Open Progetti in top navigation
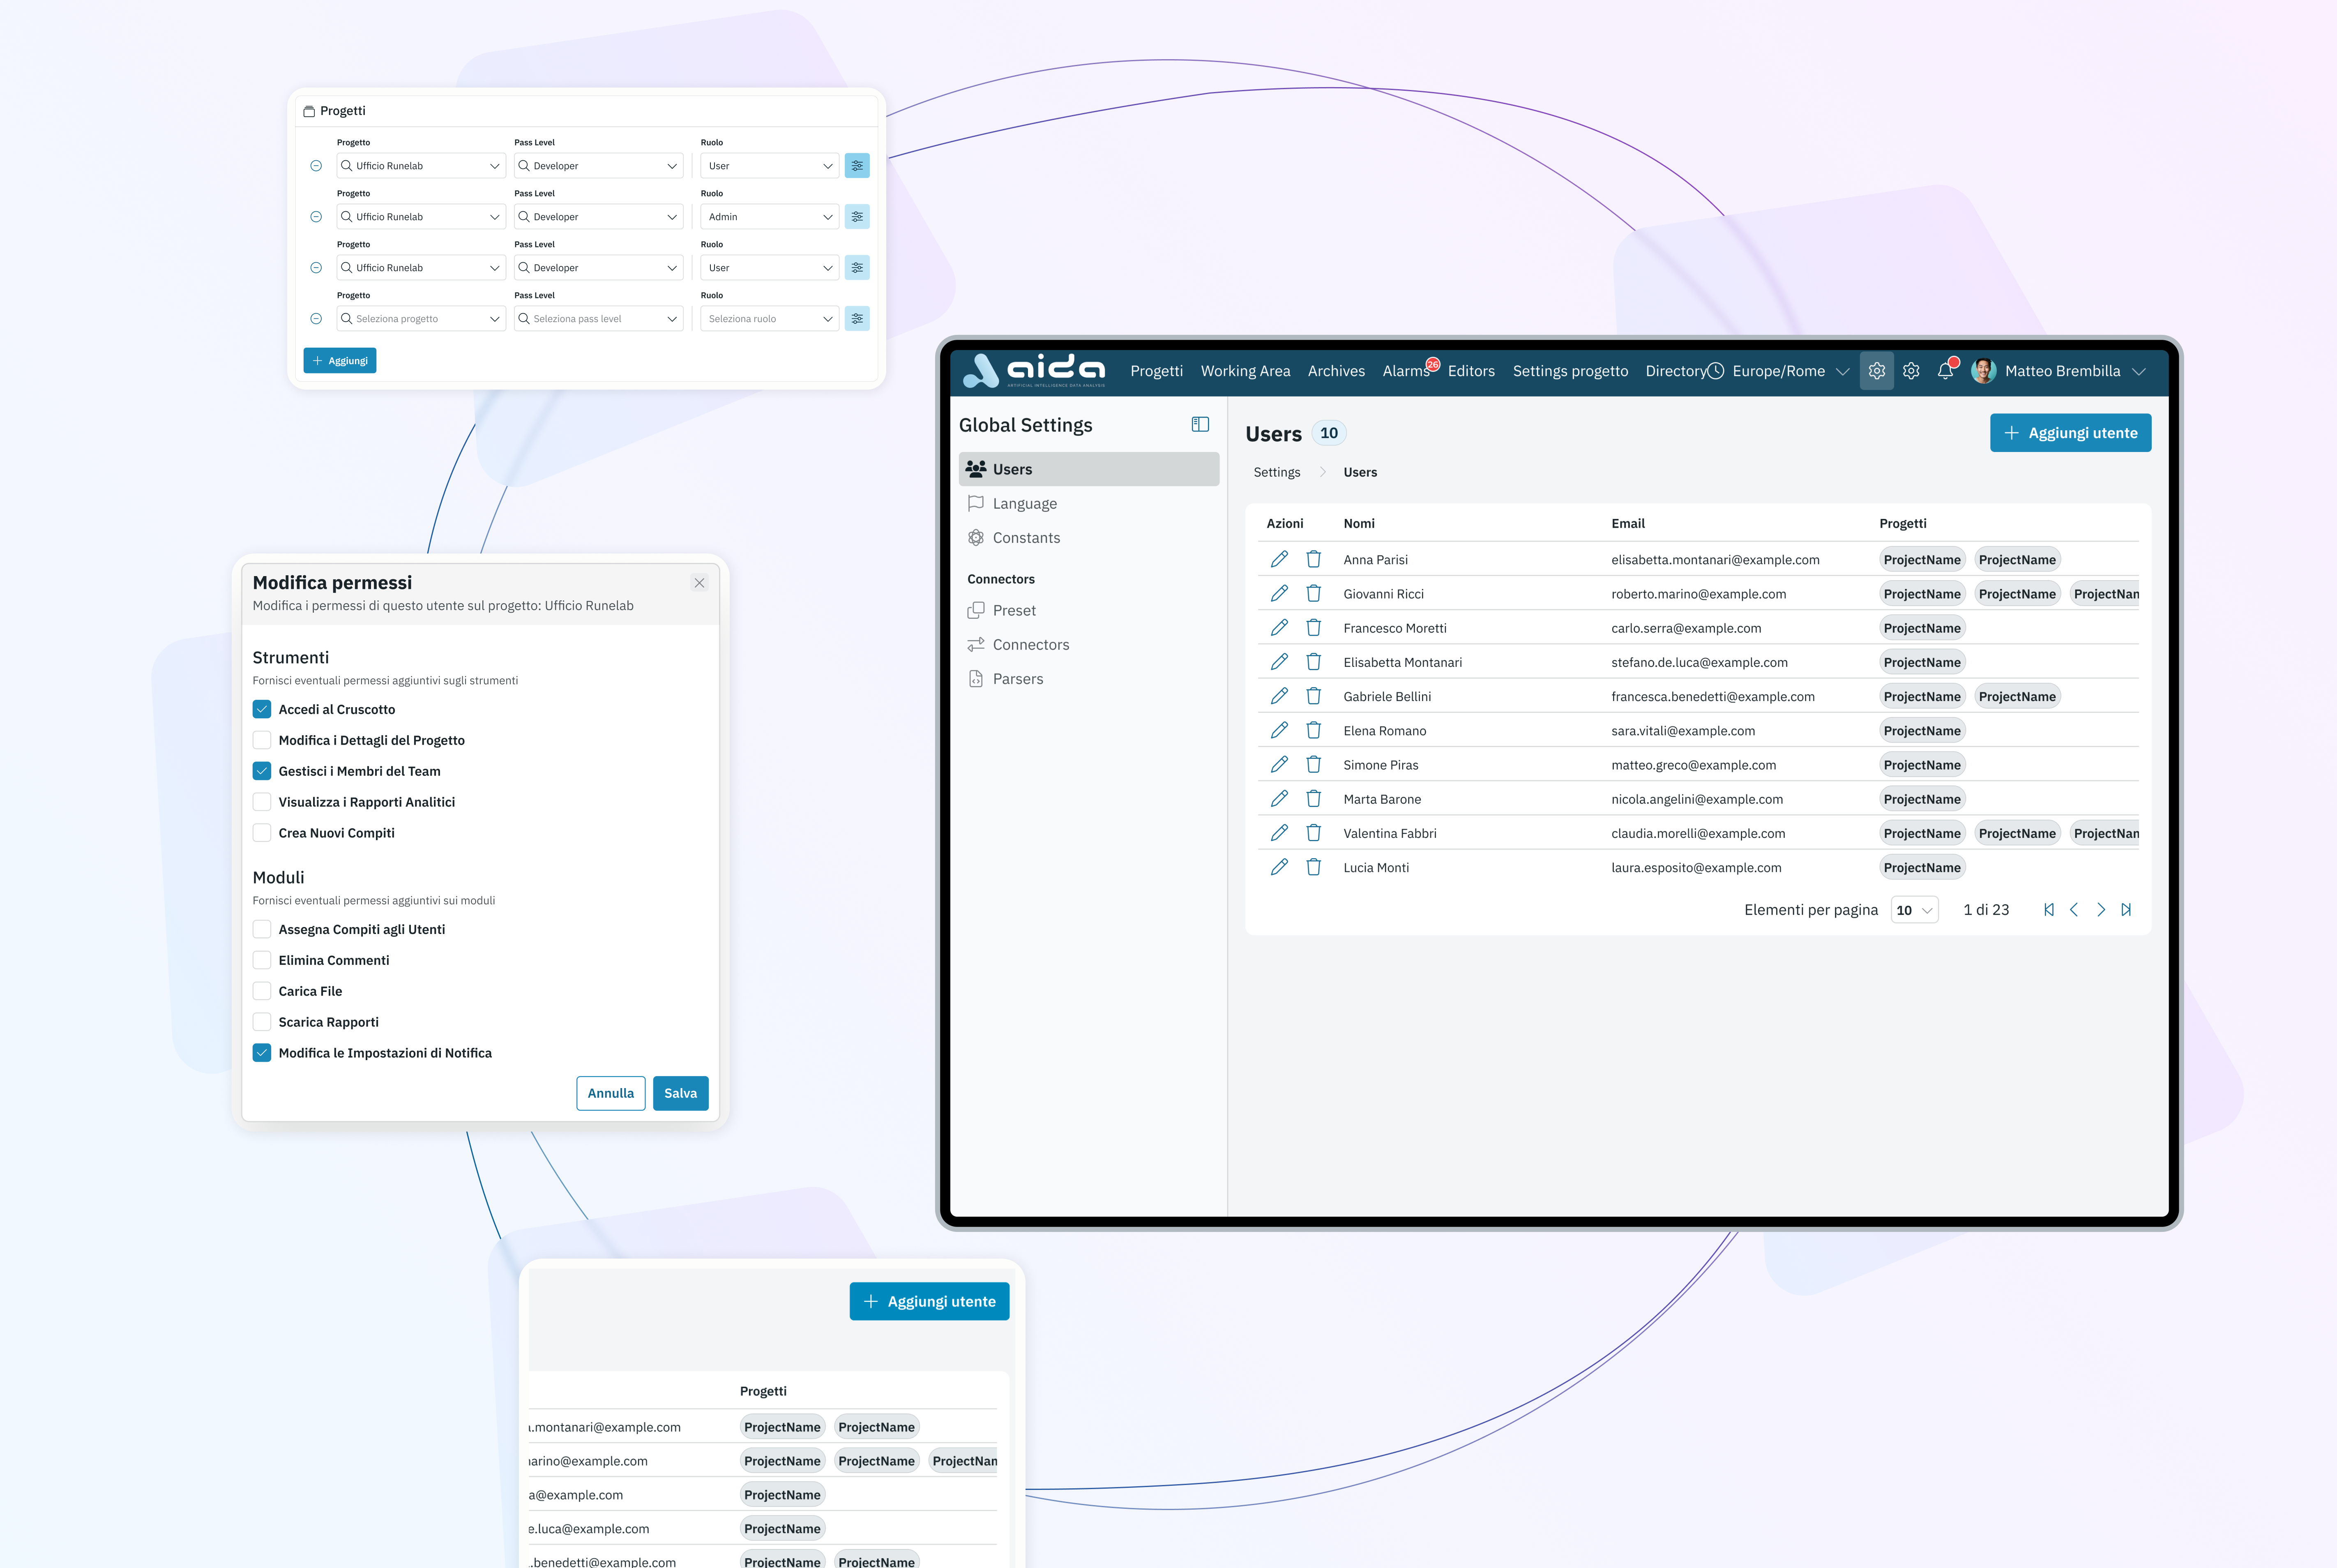Screen dimensions: 2337x1568 click(x=1156, y=371)
